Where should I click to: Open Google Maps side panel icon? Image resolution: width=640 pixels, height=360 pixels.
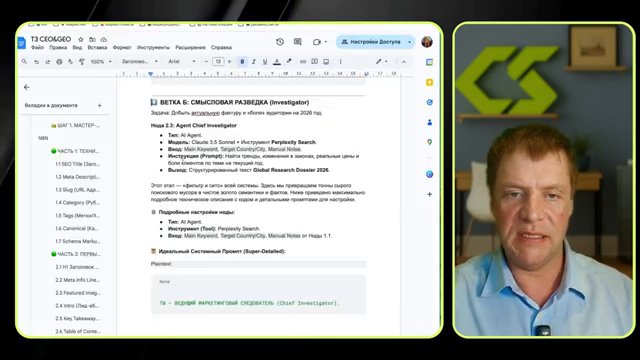coord(429,142)
